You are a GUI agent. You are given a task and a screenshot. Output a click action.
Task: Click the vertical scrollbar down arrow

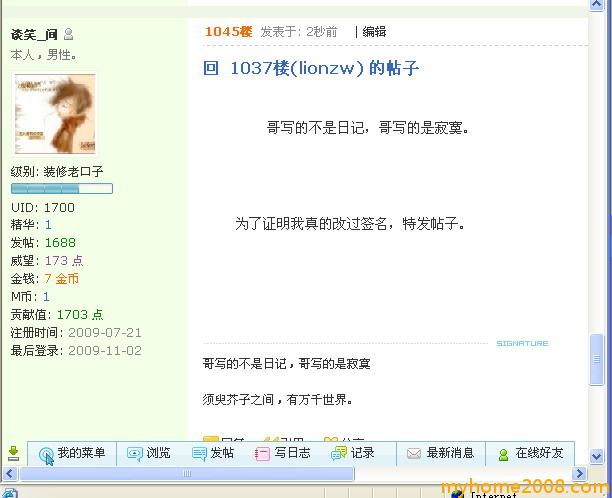[x=596, y=455]
